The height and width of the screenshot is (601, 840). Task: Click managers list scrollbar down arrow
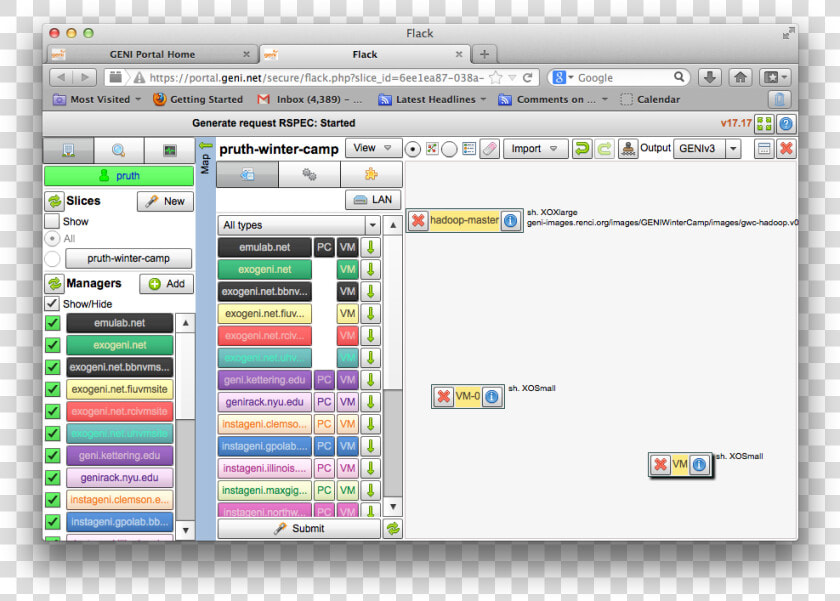(x=185, y=530)
